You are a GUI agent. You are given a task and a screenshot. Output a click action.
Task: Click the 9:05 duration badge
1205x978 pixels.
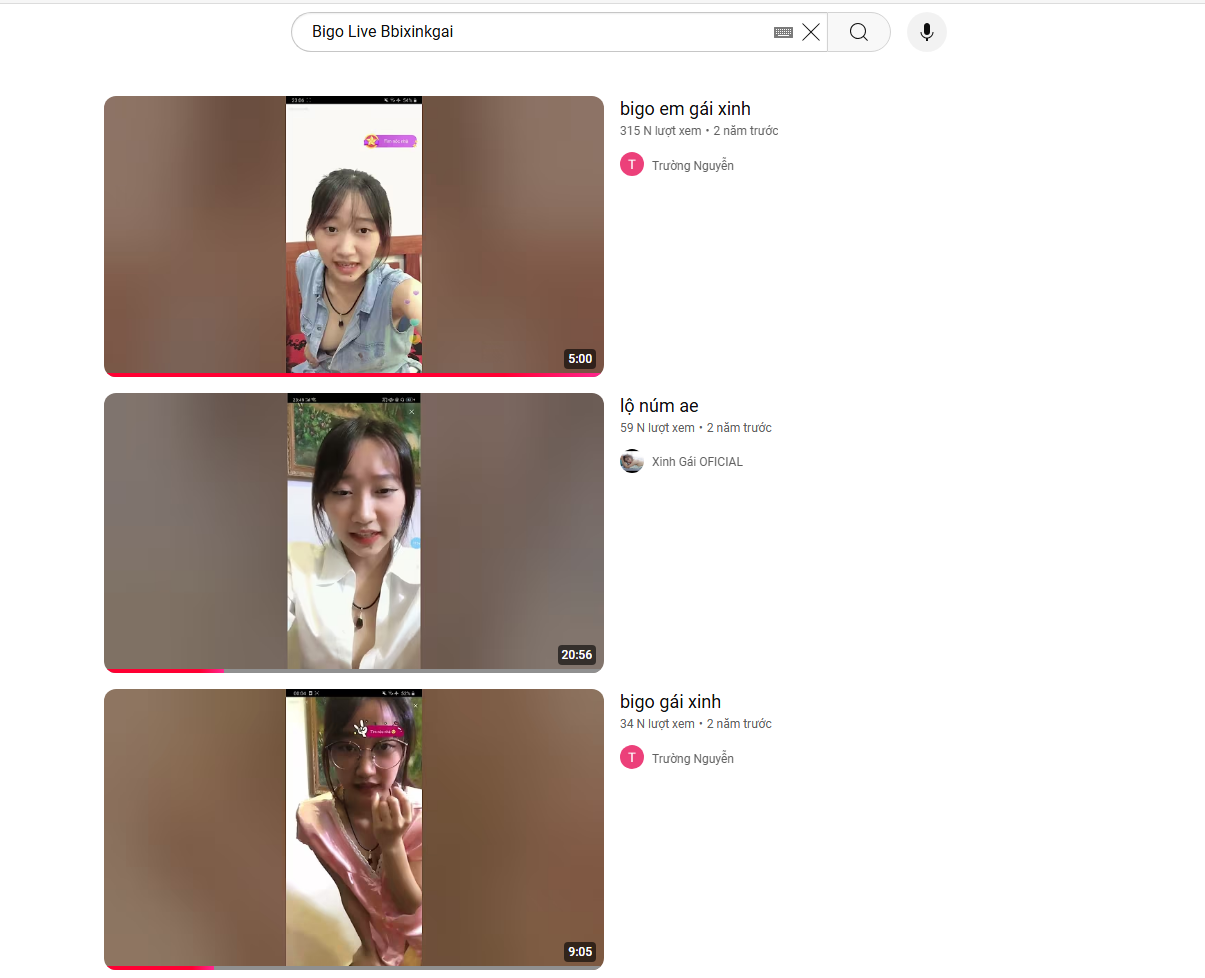coord(579,952)
